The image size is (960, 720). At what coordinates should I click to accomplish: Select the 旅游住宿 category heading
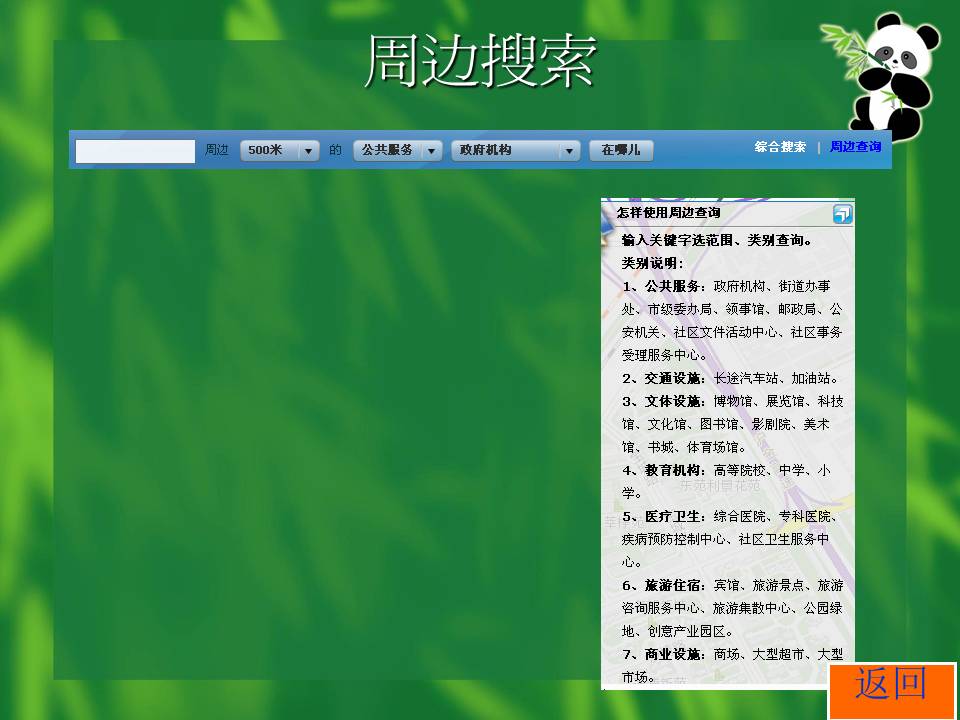[674, 585]
